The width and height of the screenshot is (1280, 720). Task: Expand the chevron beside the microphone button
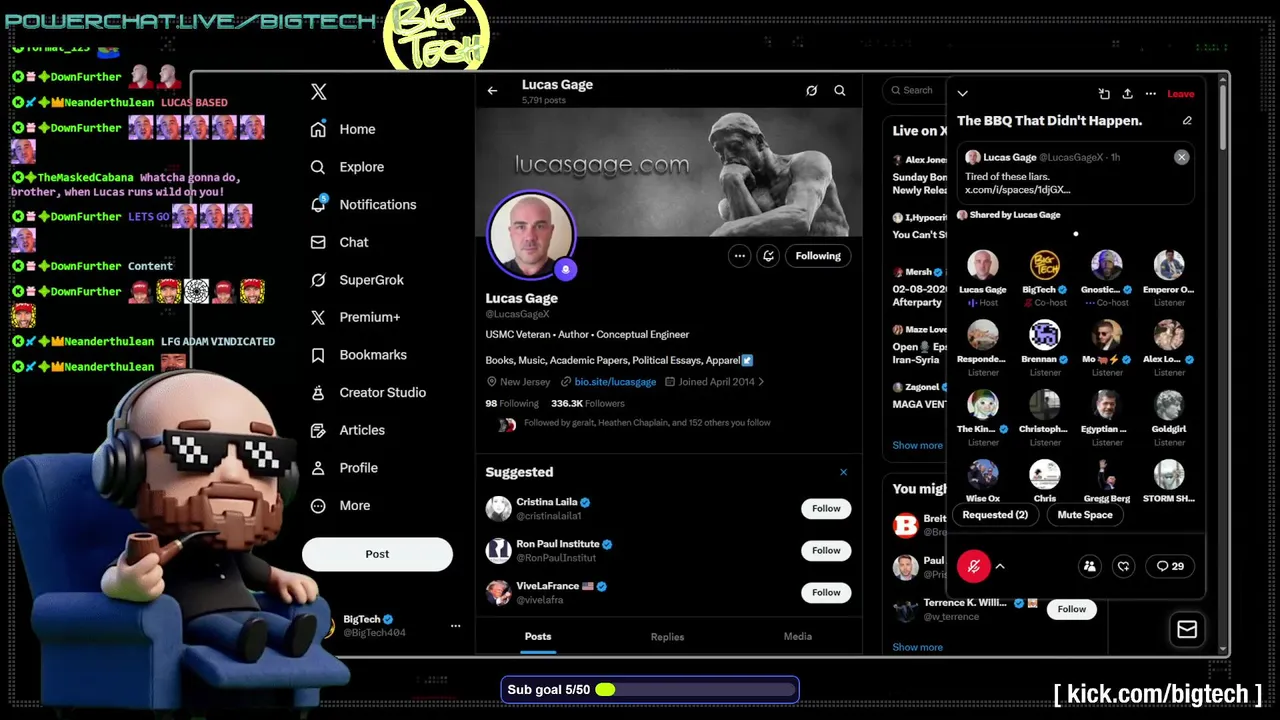tap(1000, 567)
